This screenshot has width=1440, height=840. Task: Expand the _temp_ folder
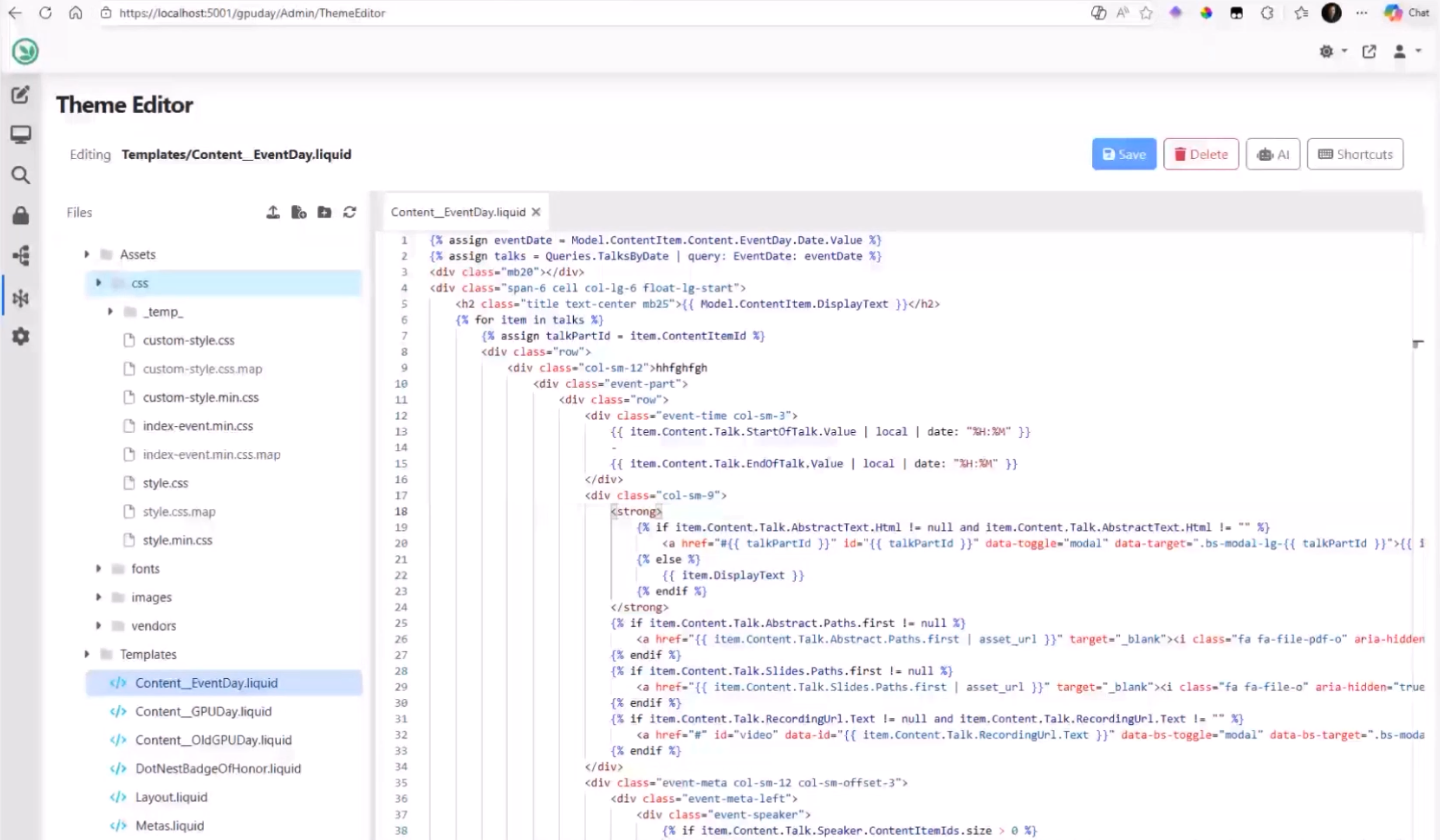[111, 312]
